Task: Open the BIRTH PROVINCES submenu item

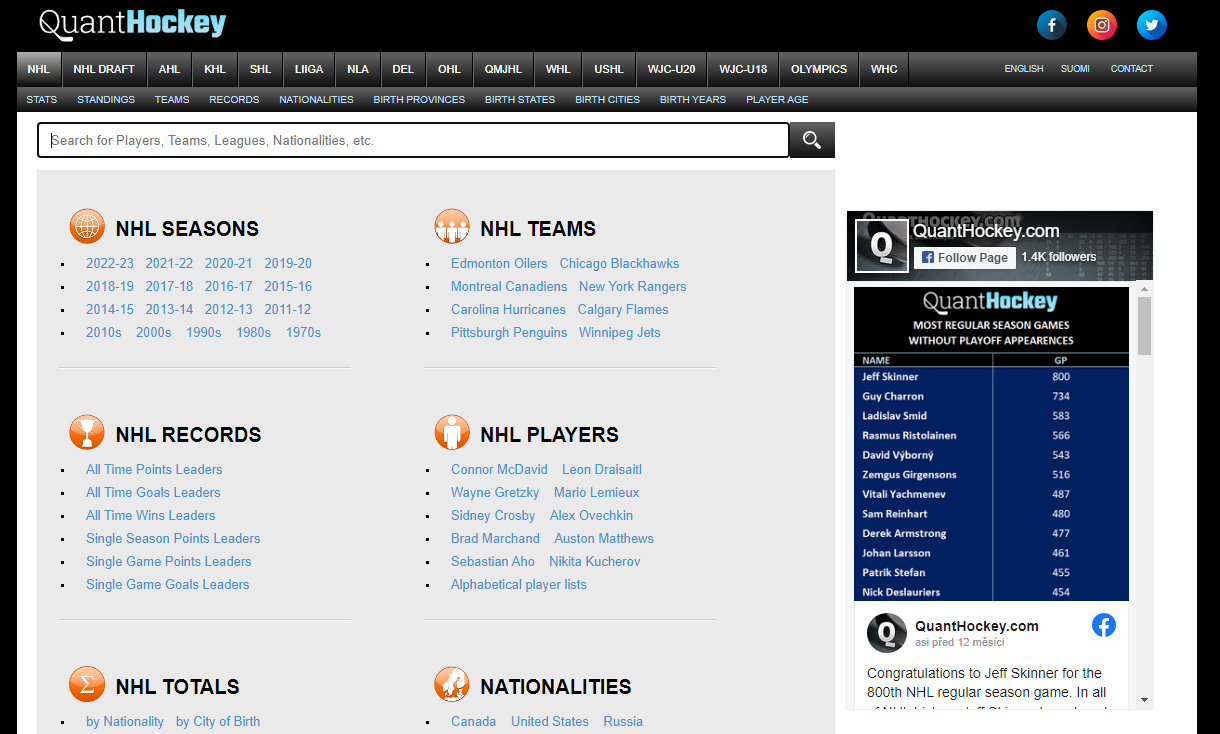Action: click(x=419, y=100)
